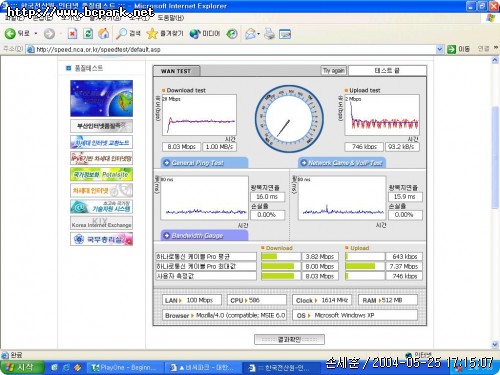Image resolution: width=500 pixels, height=375 pixels.
Task: Switch to the PlayOne taskbar window
Action: (126, 368)
